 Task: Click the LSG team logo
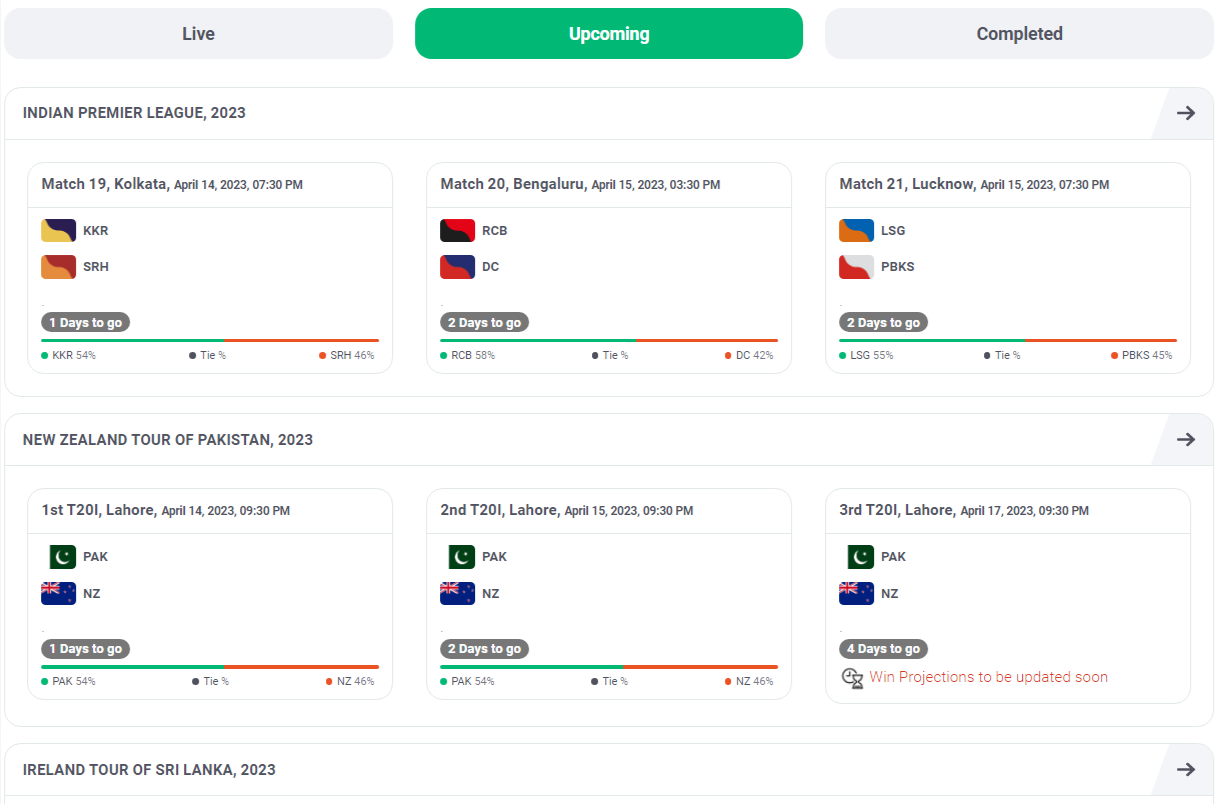tap(855, 230)
